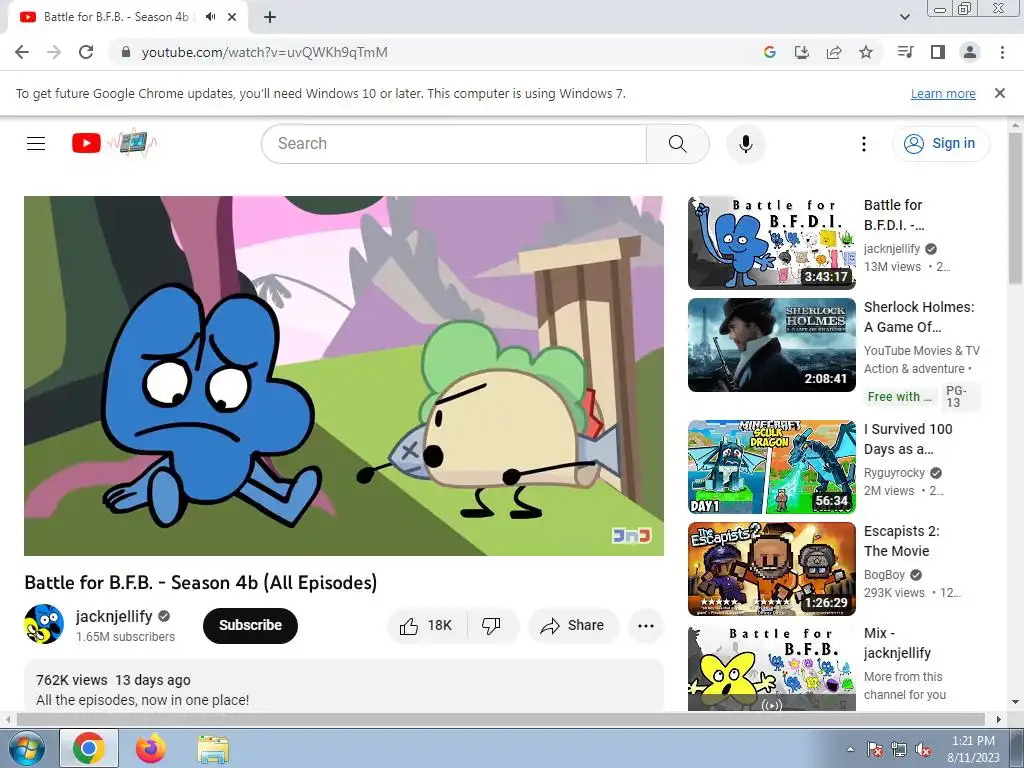Click the YouTube logo home link

pos(115,143)
